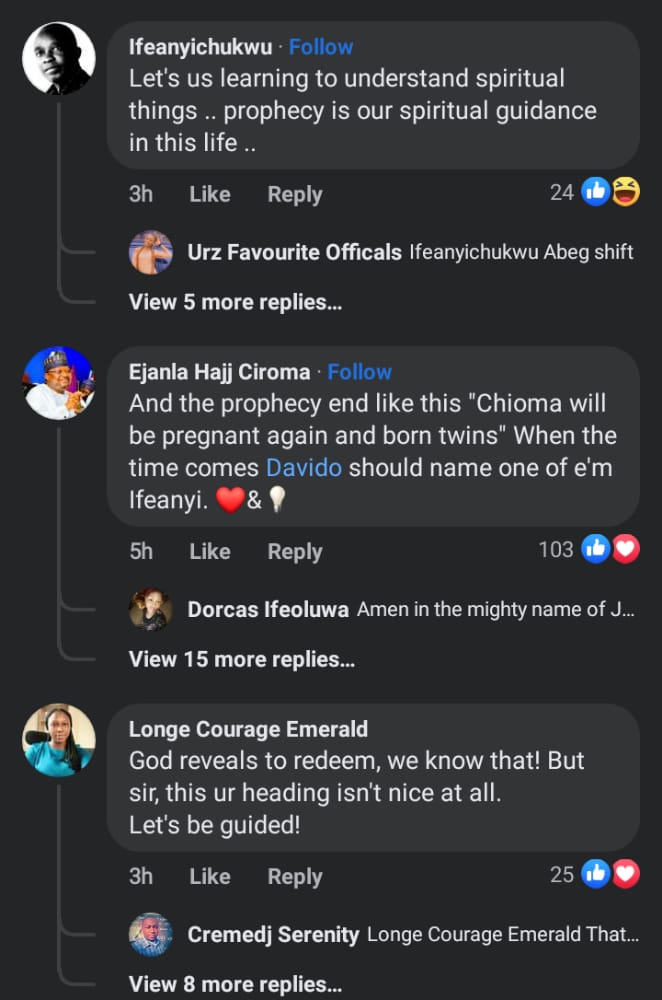The width and height of the screenshot is (662, 1000).
Task: Like Ifeanyichukwu's comment
Action: coord(209,194)
